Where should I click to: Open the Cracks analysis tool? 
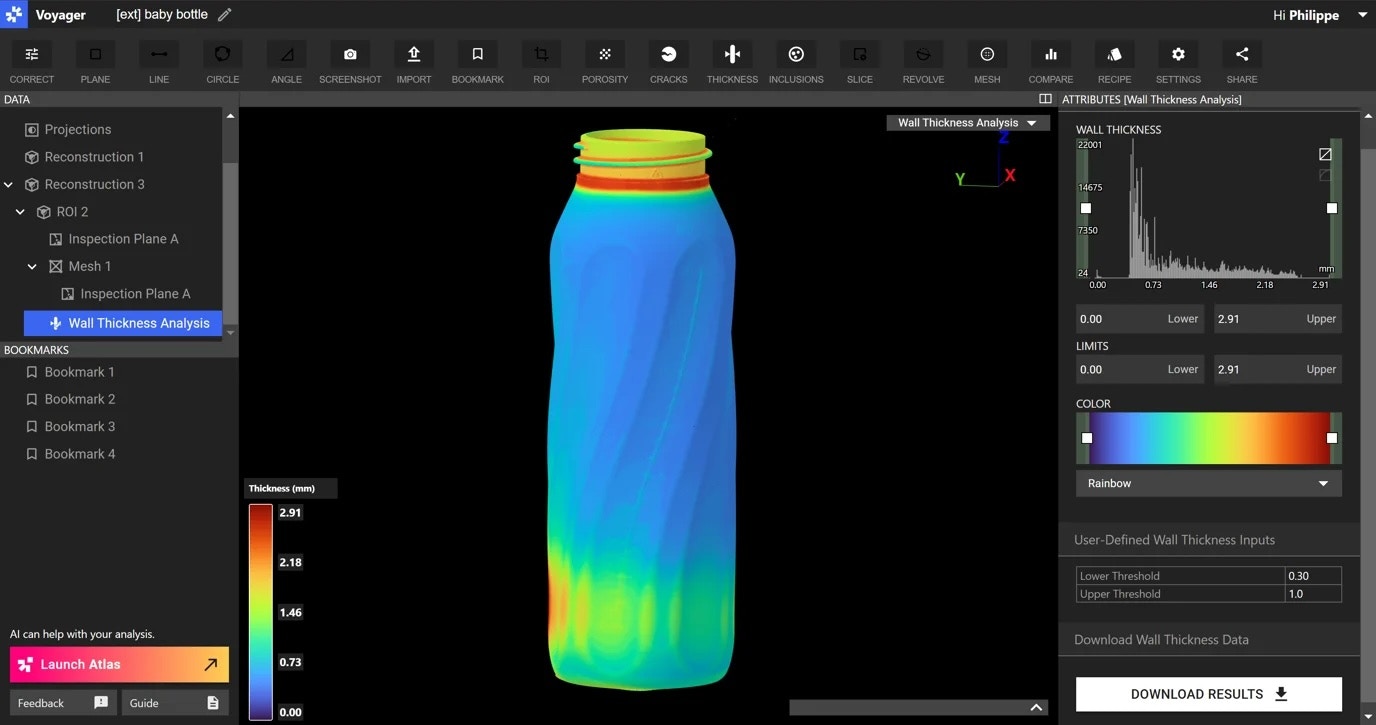[668, 63]
